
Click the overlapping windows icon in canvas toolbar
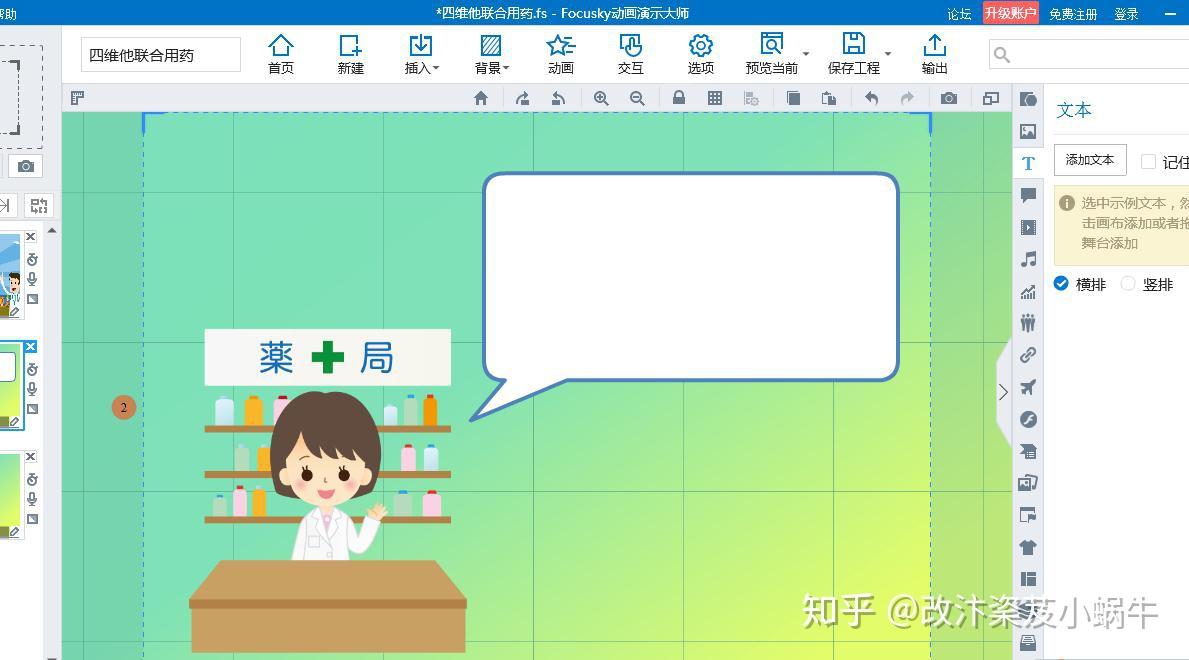(990, 98)
